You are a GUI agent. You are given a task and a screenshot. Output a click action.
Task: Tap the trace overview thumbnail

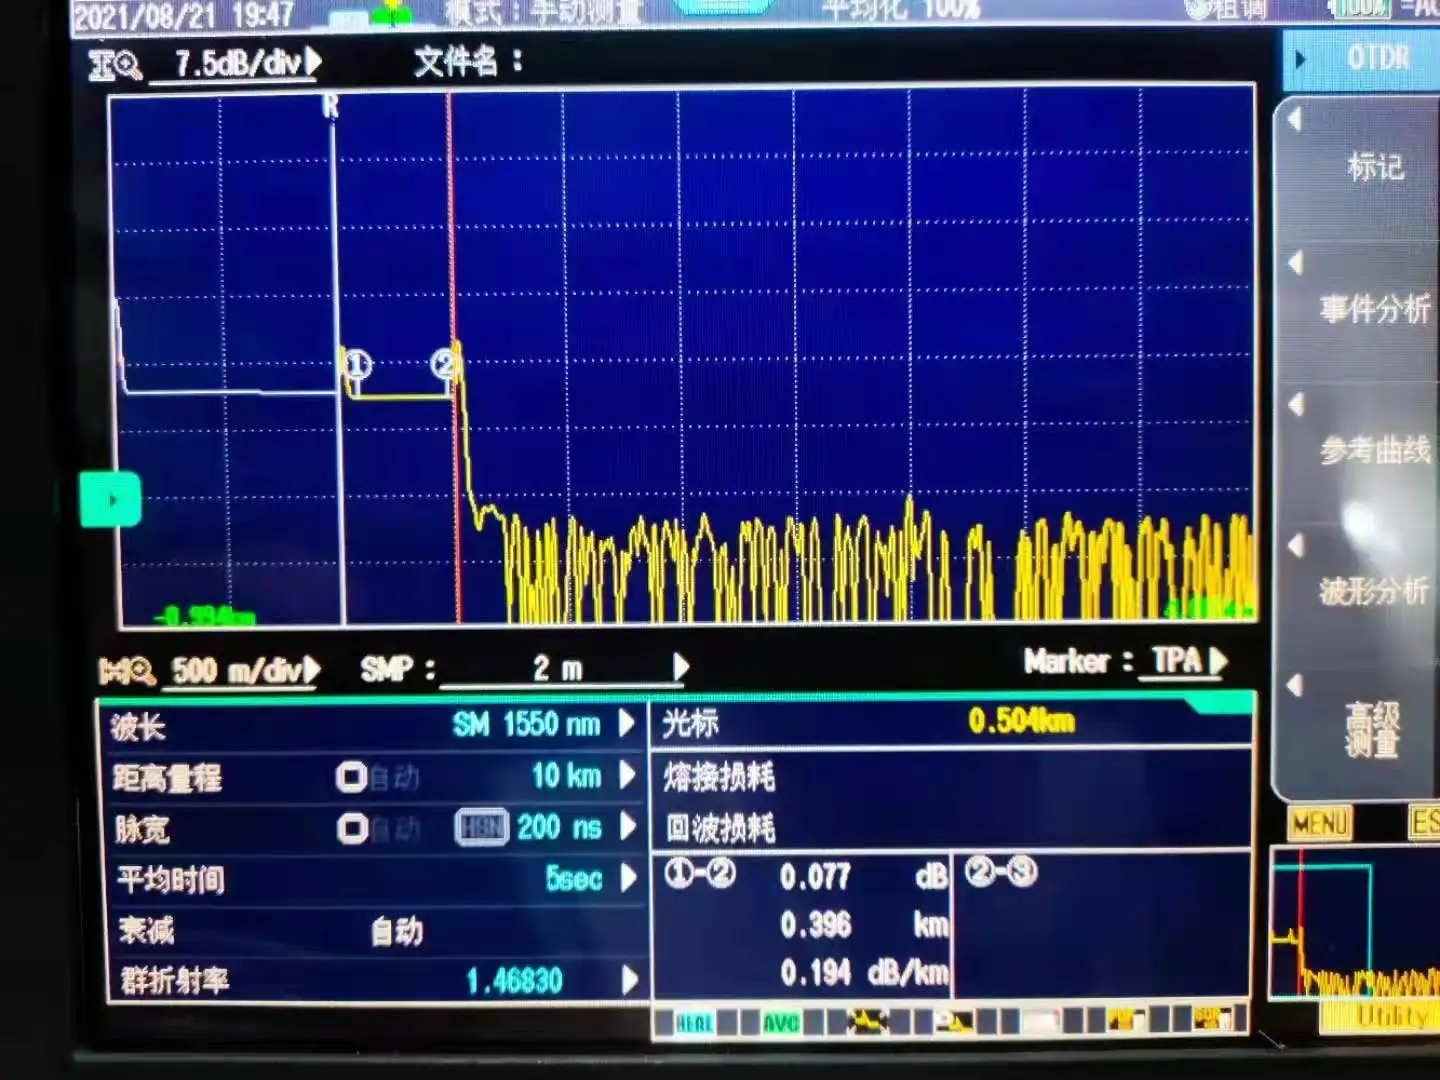pos(1355,922)
